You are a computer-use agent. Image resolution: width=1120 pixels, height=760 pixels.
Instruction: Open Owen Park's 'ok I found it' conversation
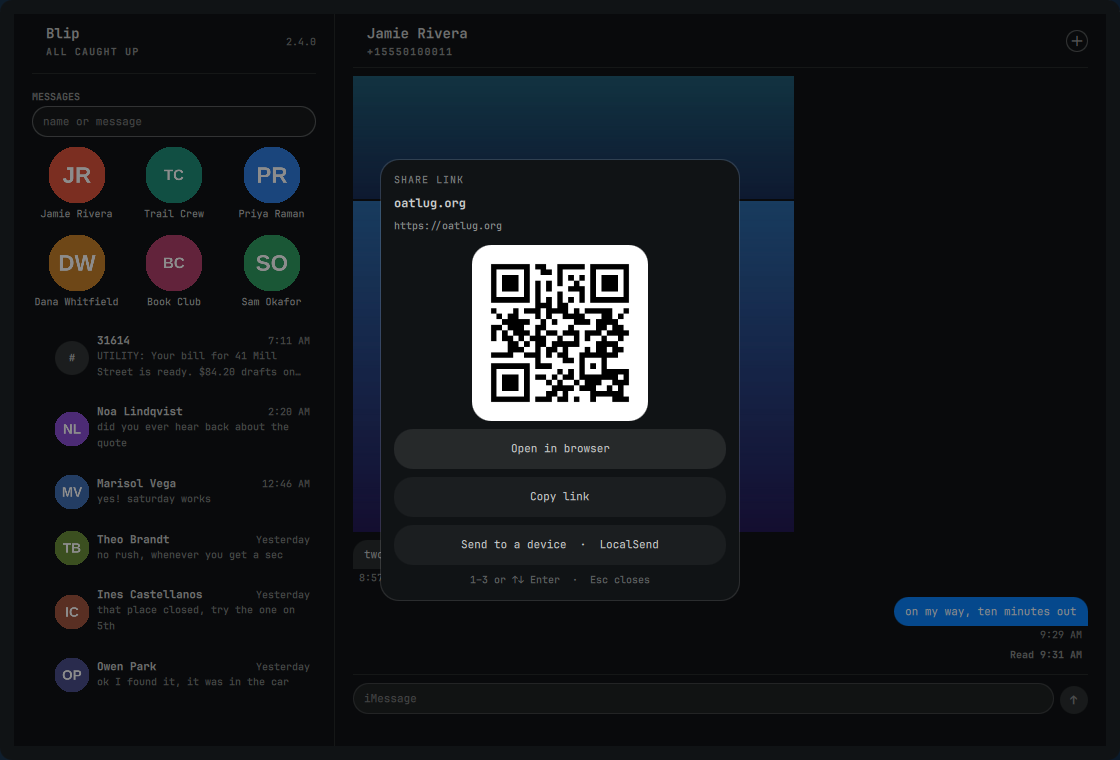pyautogui.click(x=174, y=674)
